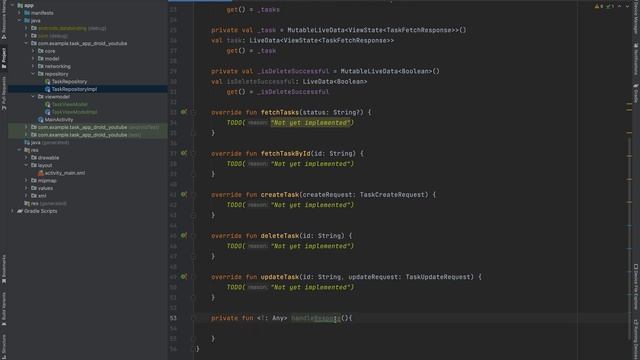This screenshot has height=360, width=640.
Task: Click the TaskRepository interface file icon
Action: pos(47,82)
